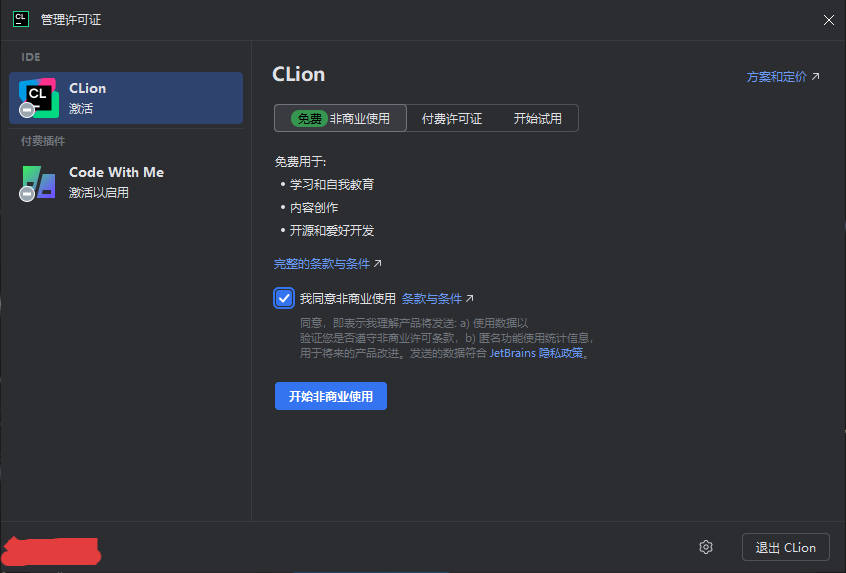Viewport: 846px width, 573px height.
Task: Close the 管理许可证 dialog
Action: 829,20
